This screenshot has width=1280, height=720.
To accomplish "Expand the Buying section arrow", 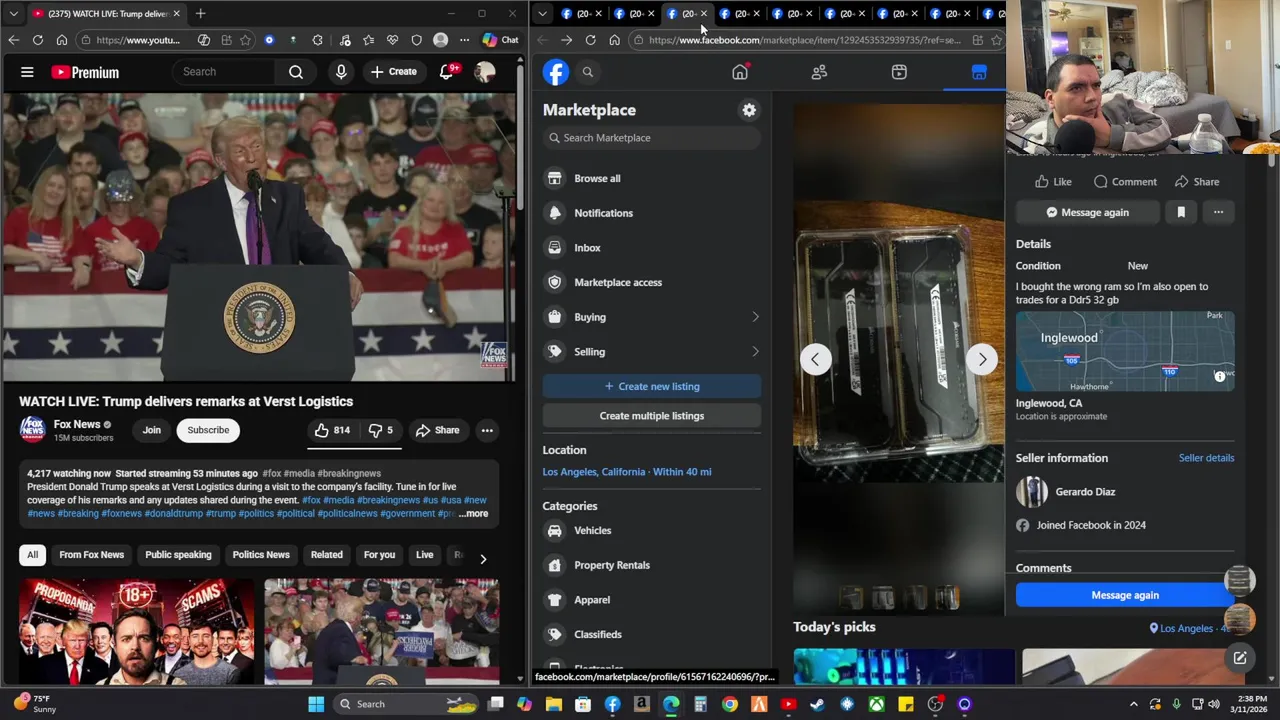I will tap(755, 317).
